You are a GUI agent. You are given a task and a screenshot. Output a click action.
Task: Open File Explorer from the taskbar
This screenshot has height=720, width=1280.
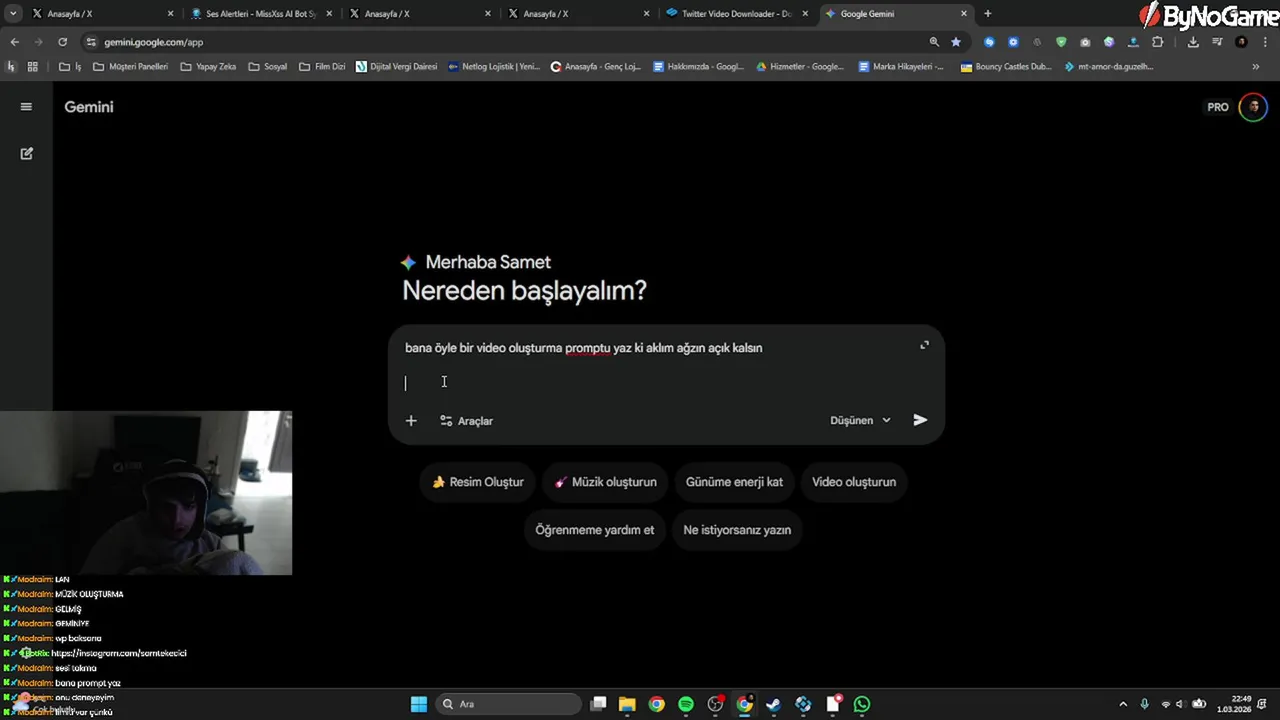(627, 704)
